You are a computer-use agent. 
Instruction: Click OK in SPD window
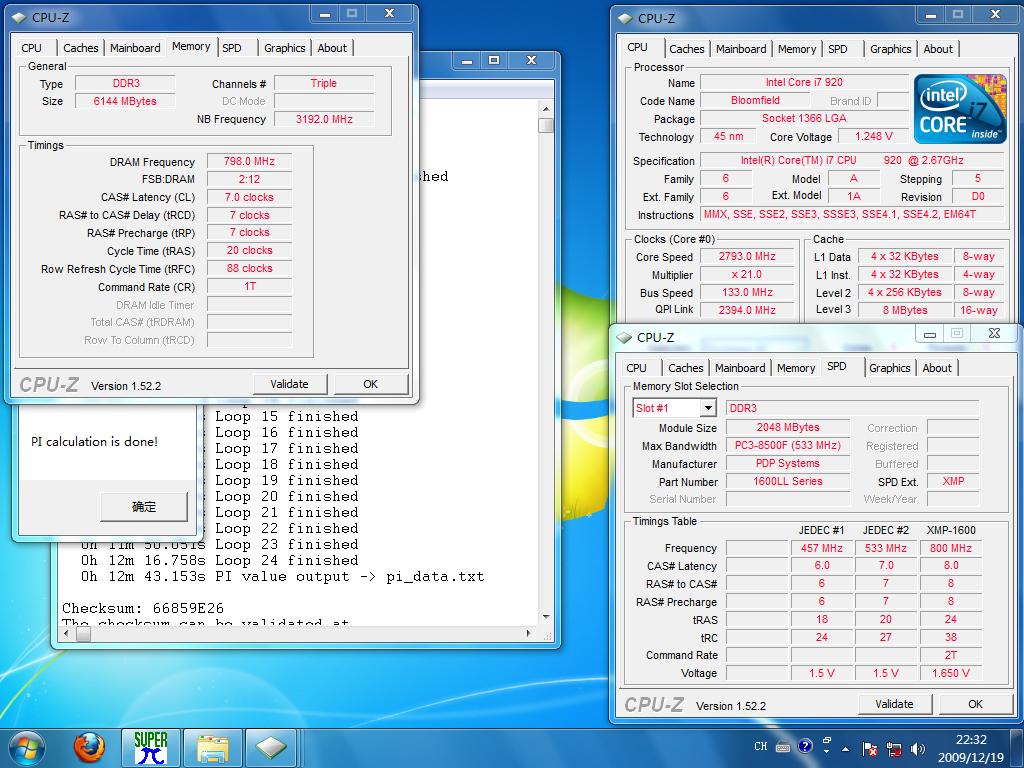point(976,704)
